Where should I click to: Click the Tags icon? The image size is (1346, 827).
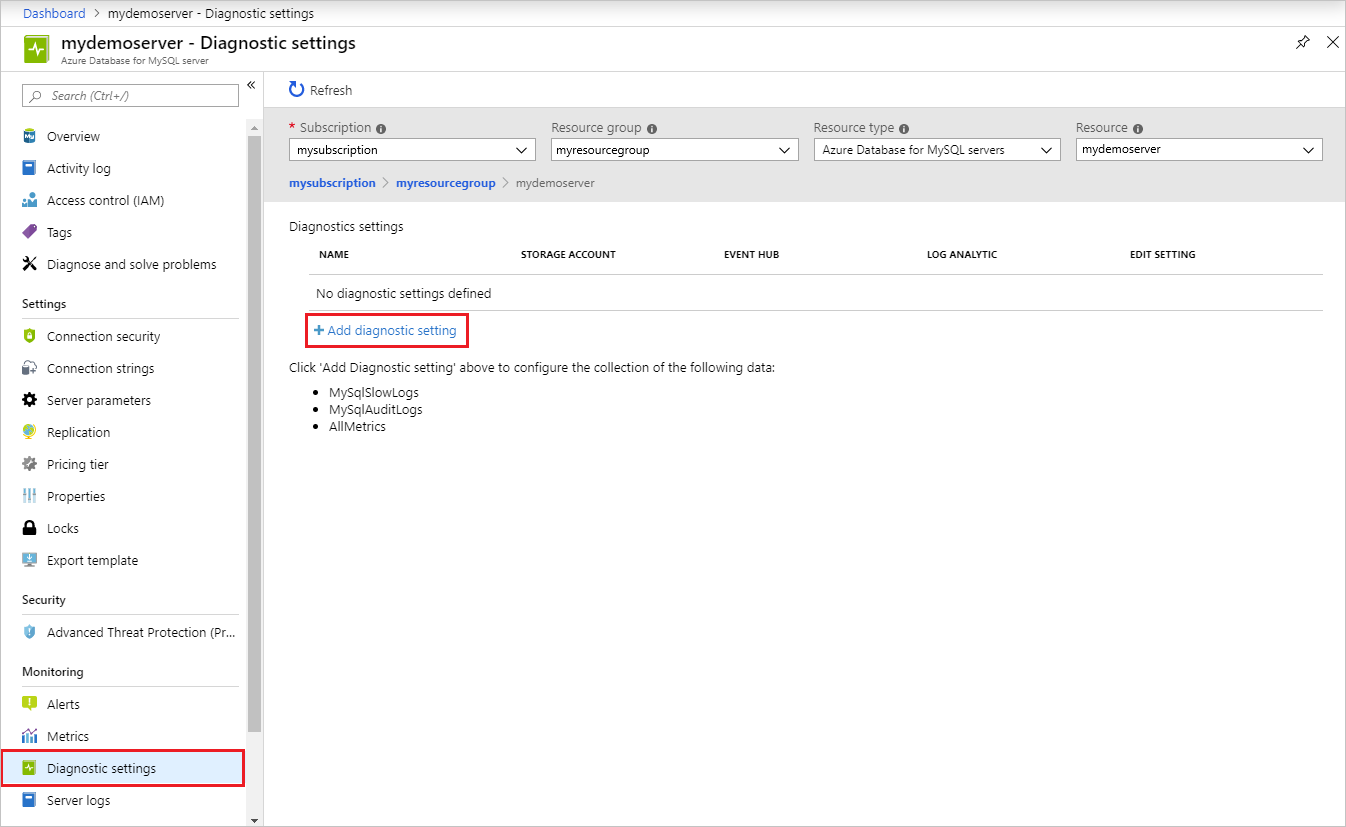pyautogui.click(x=30, y=233)
